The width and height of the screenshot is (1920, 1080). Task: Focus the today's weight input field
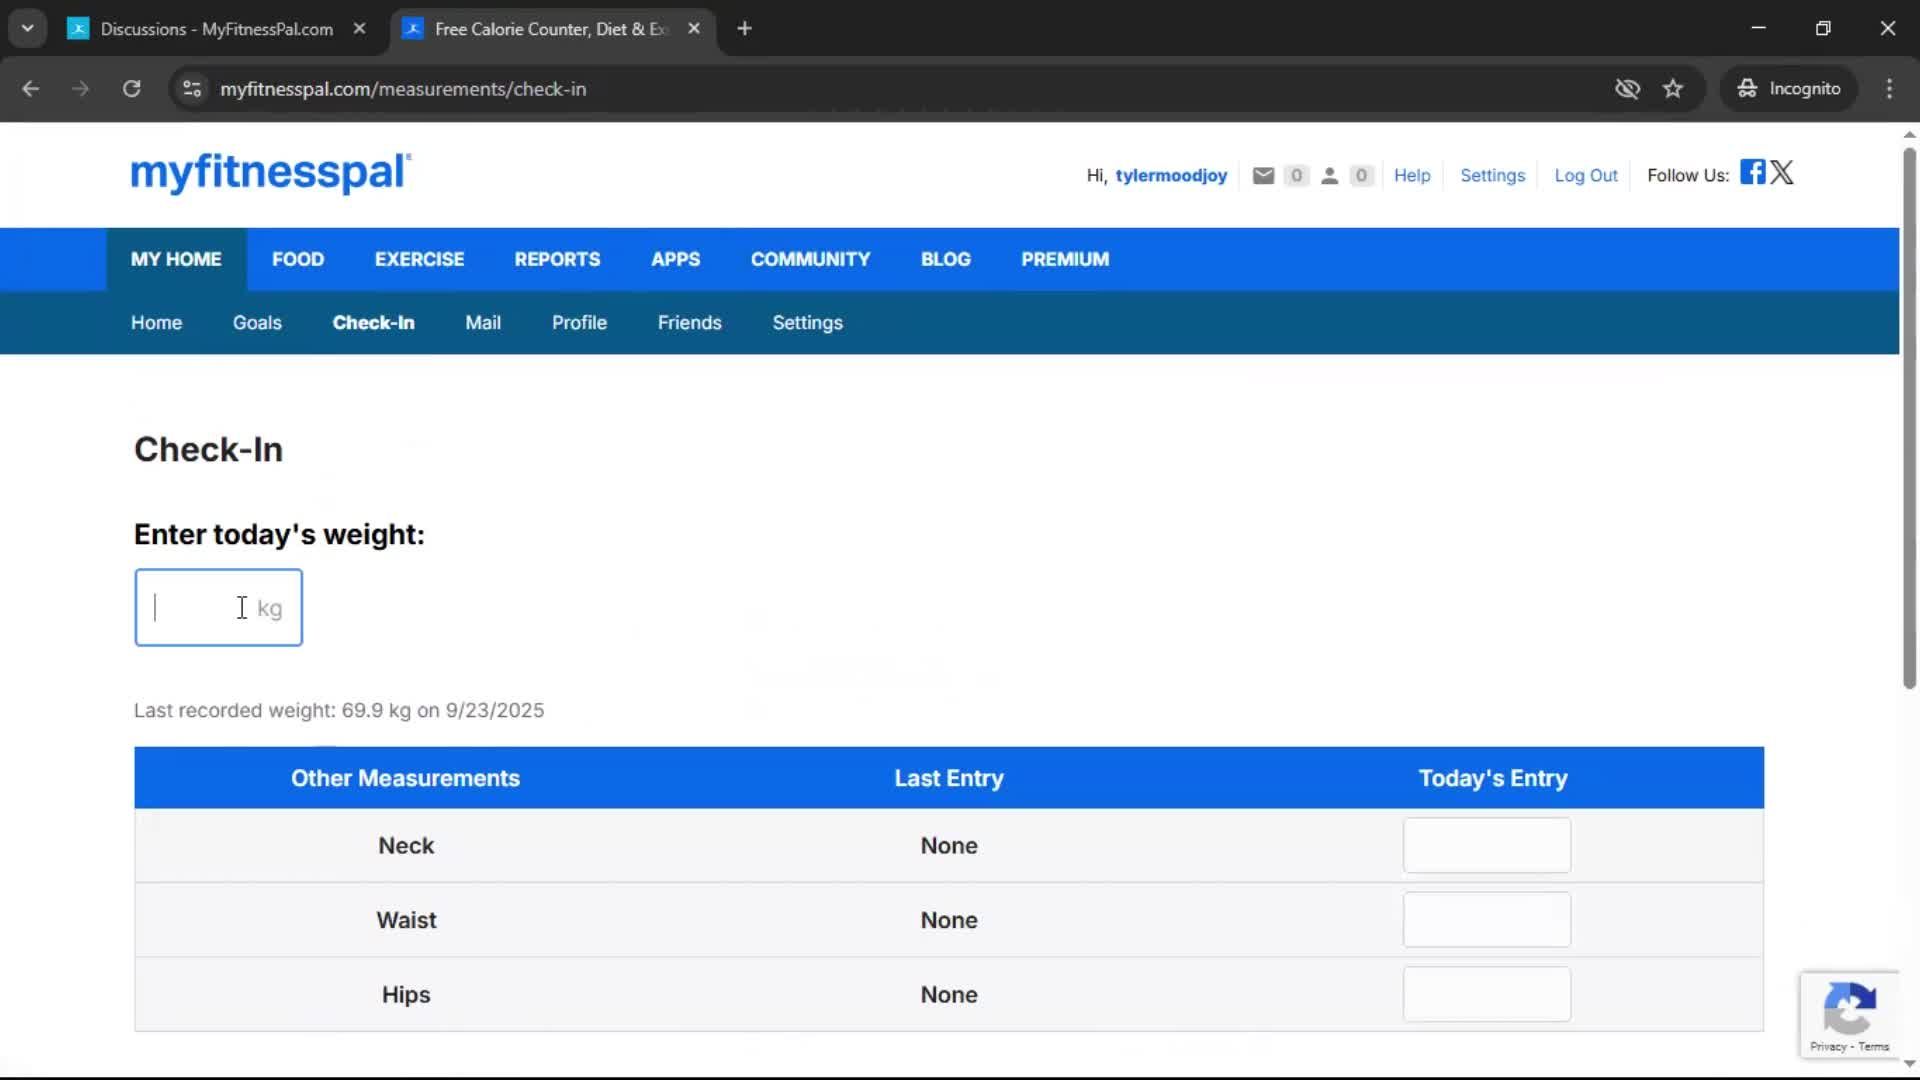pyautogui.click(x=218, y=607)
